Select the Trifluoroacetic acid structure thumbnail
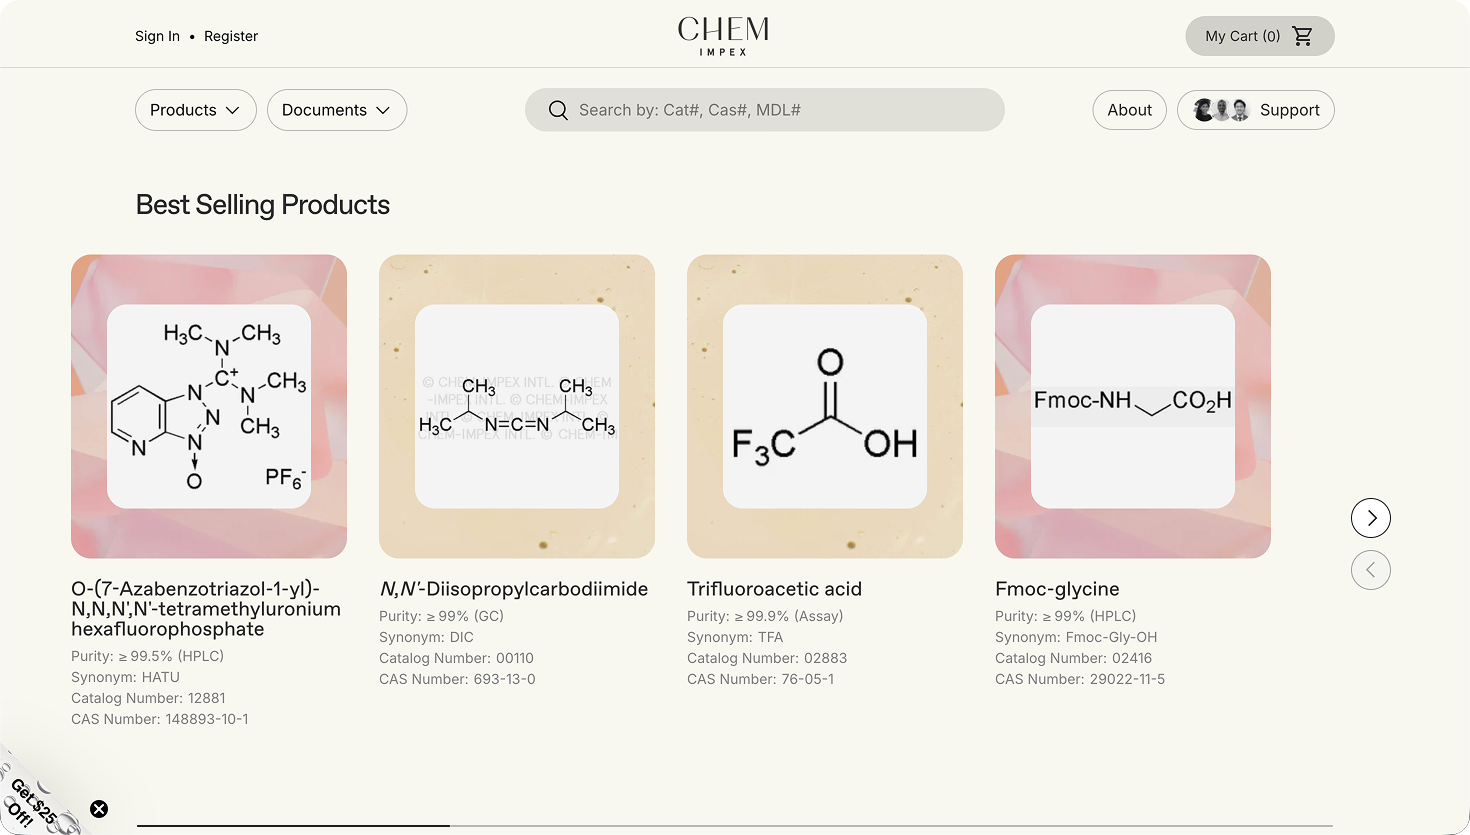This screenshot has height=835, width=1470. 825,406
